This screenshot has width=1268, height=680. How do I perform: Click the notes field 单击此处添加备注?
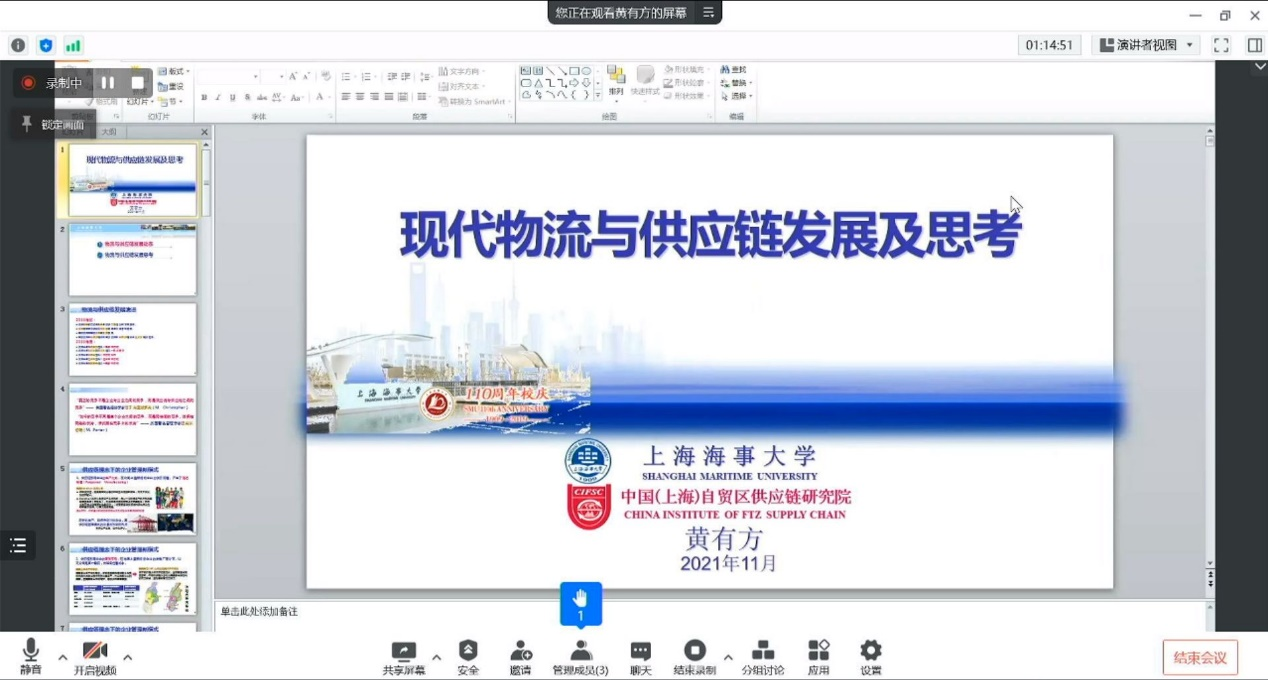pos(258,611)
